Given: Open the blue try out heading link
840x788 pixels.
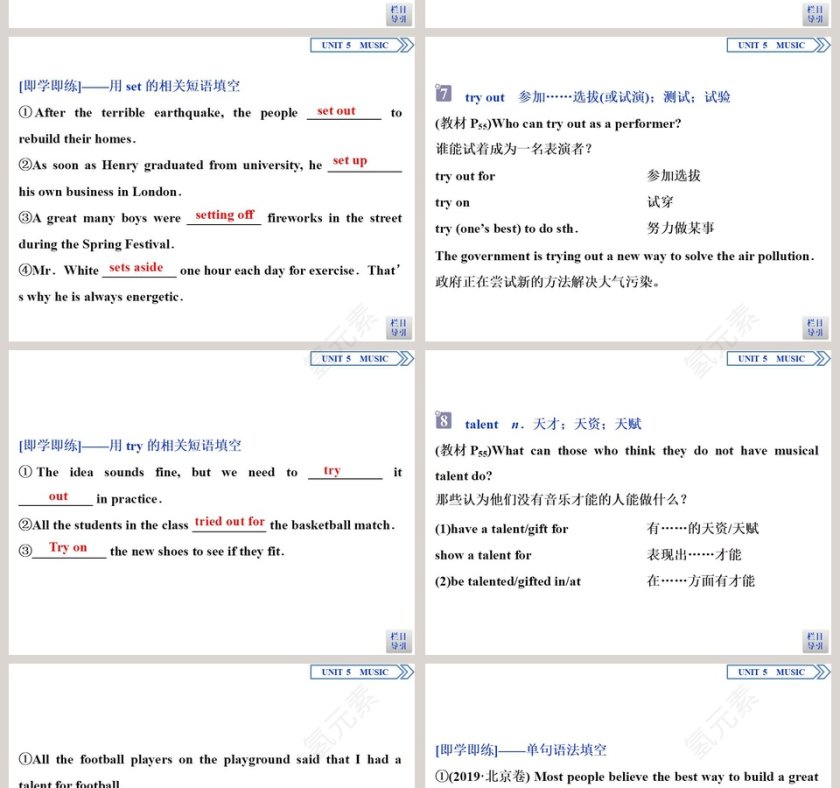Looking at the screenshot, I should tap(482, 97).
